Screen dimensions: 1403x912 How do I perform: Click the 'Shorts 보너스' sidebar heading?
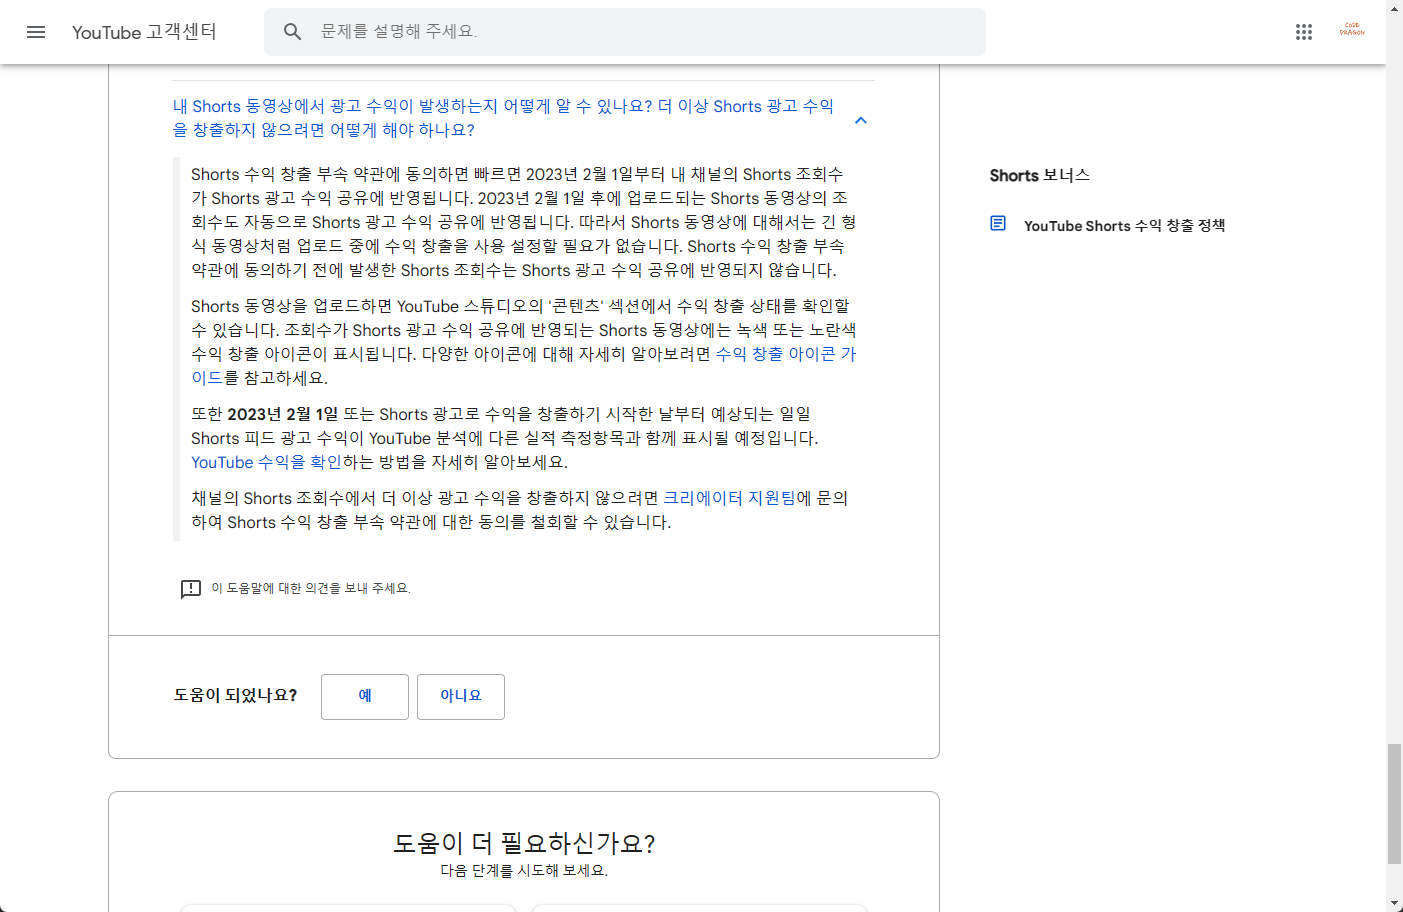coord(1040,175)
